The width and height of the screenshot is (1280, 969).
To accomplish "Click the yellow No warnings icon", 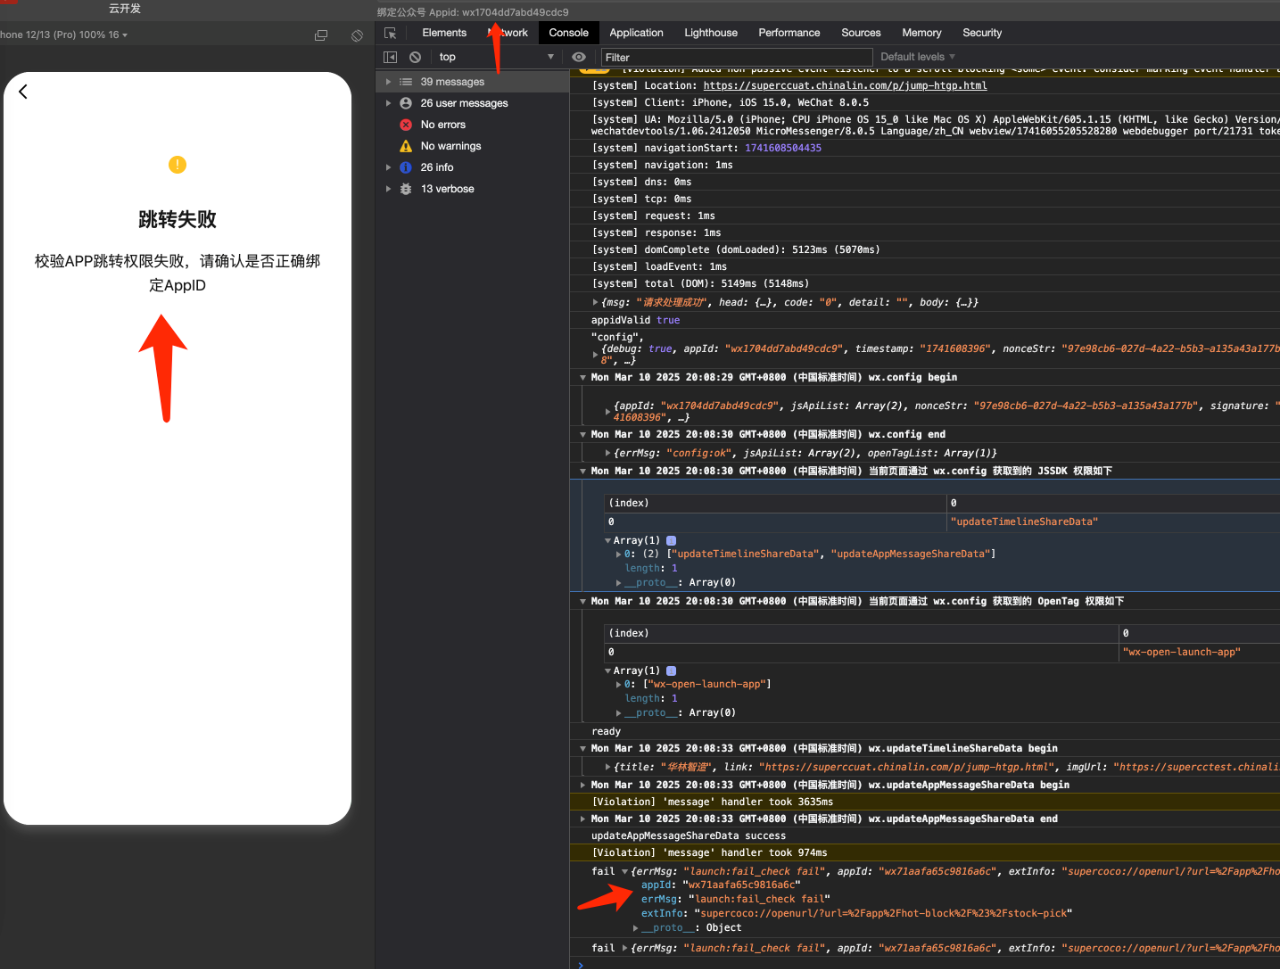I will click(406, 146).
